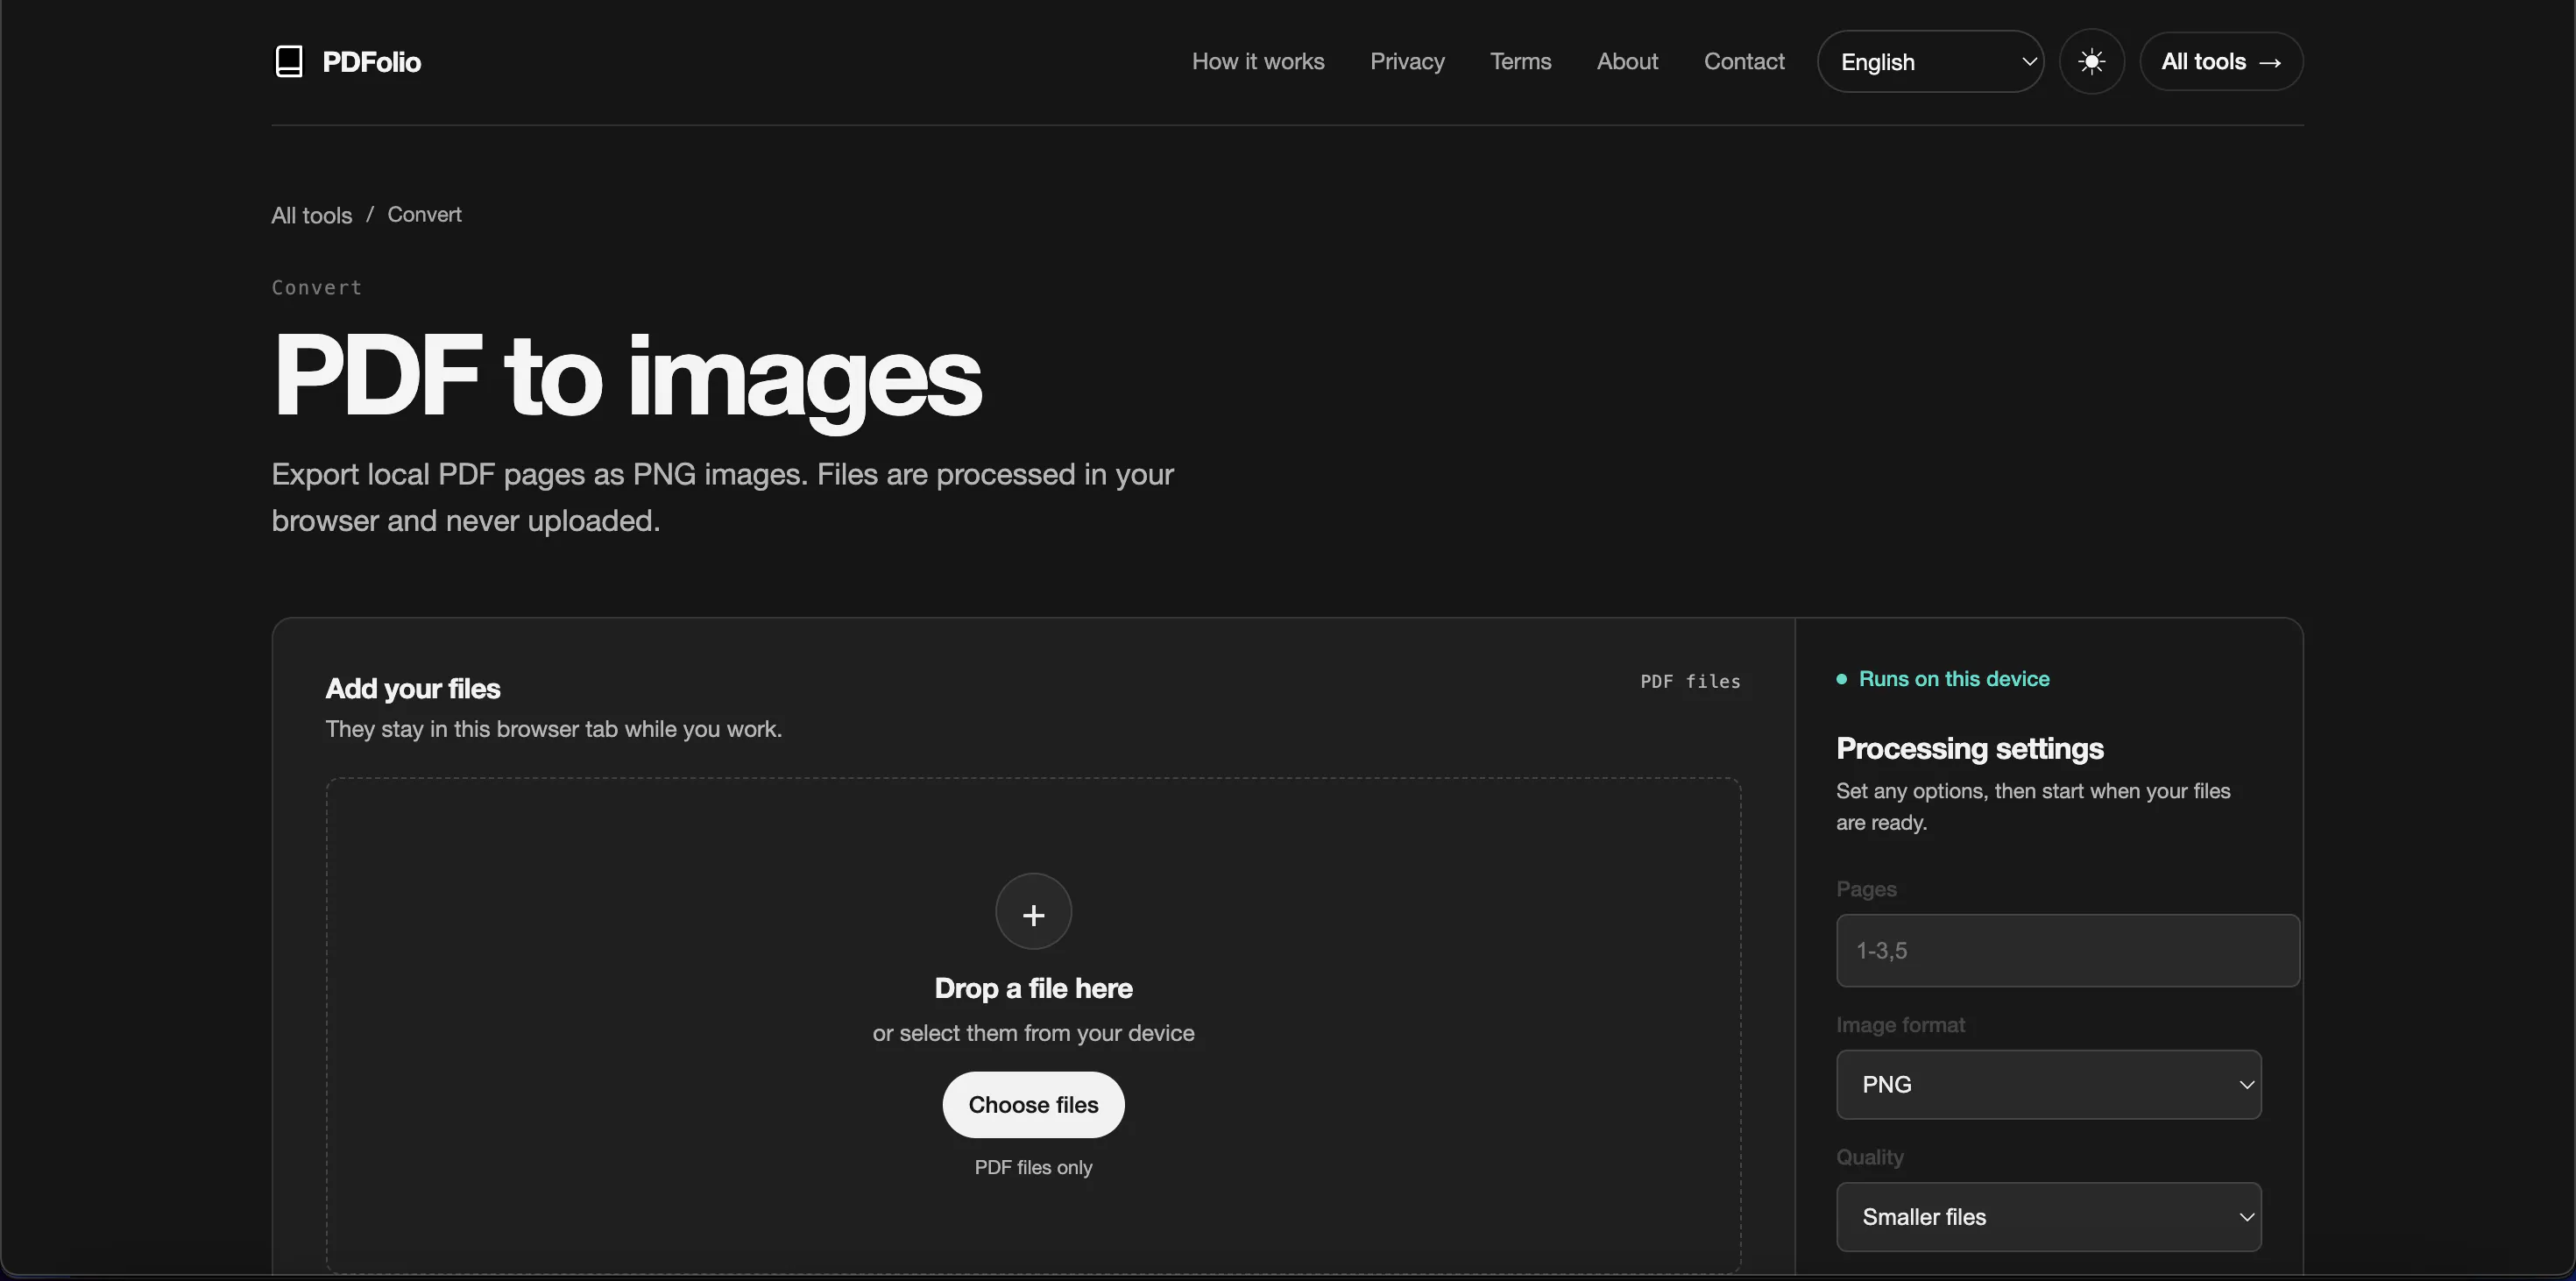Open the English language dropdown

[x=1930, y=62]
